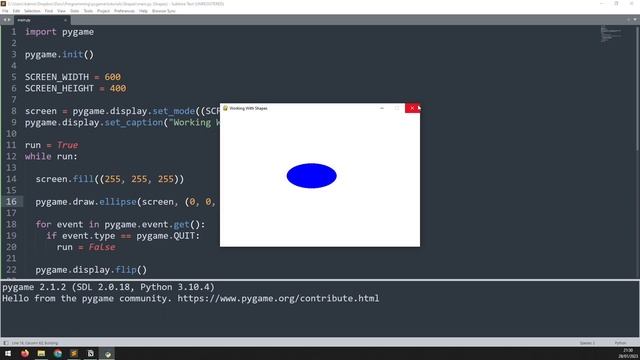Viewport: 640px width, 360px height.
Task: Switch to Sublime Text on the taskbar
Action: coord(74,353)
